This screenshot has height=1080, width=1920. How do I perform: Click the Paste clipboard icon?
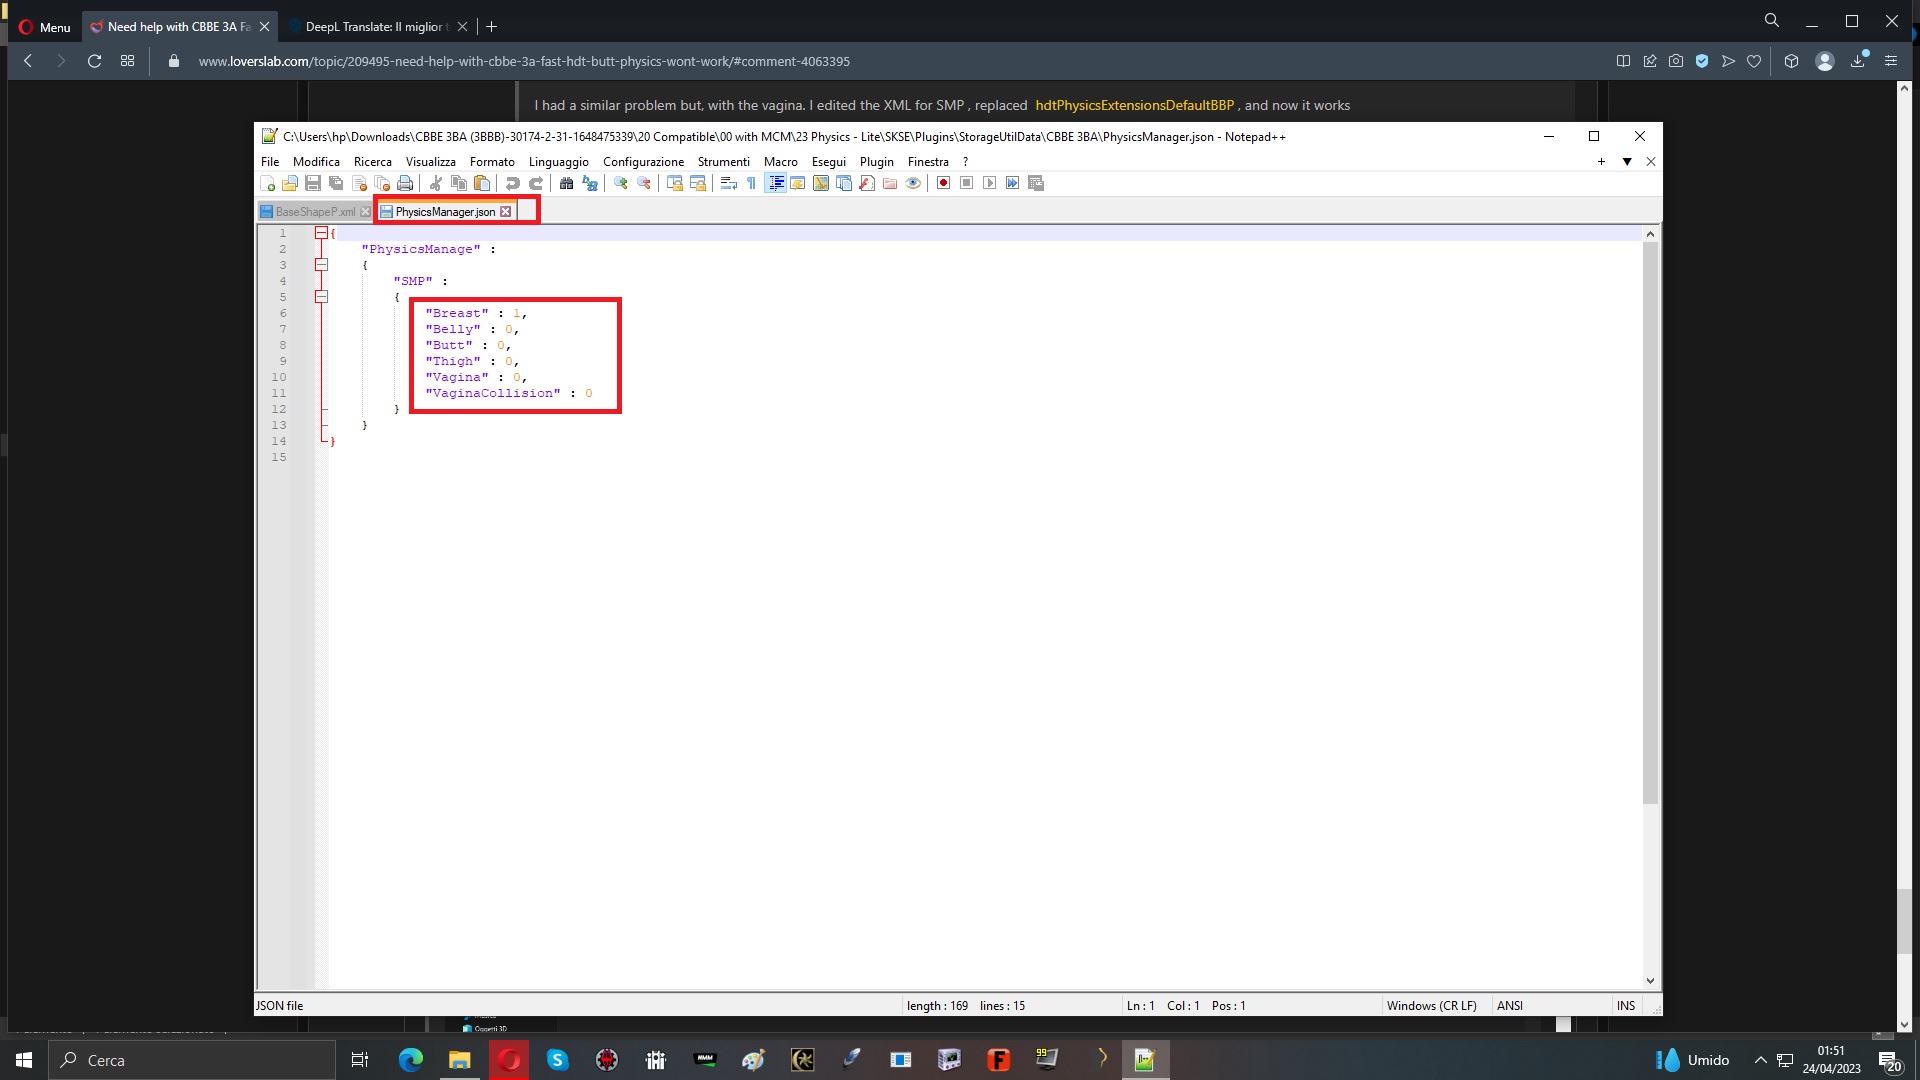point(482,183)
